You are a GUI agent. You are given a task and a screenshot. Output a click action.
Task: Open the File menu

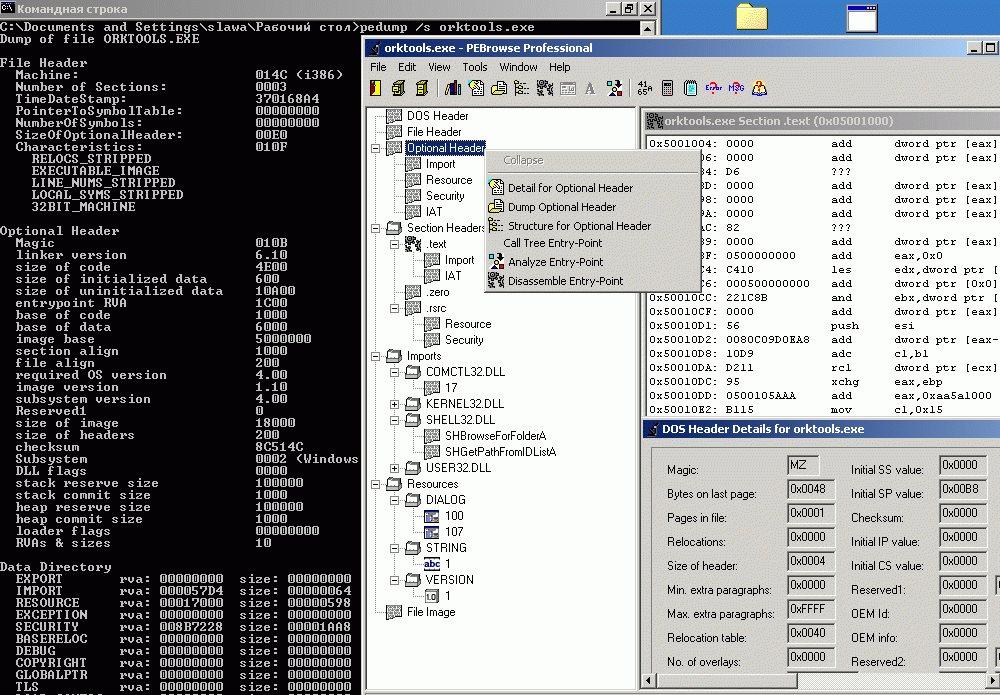(378, 67)
